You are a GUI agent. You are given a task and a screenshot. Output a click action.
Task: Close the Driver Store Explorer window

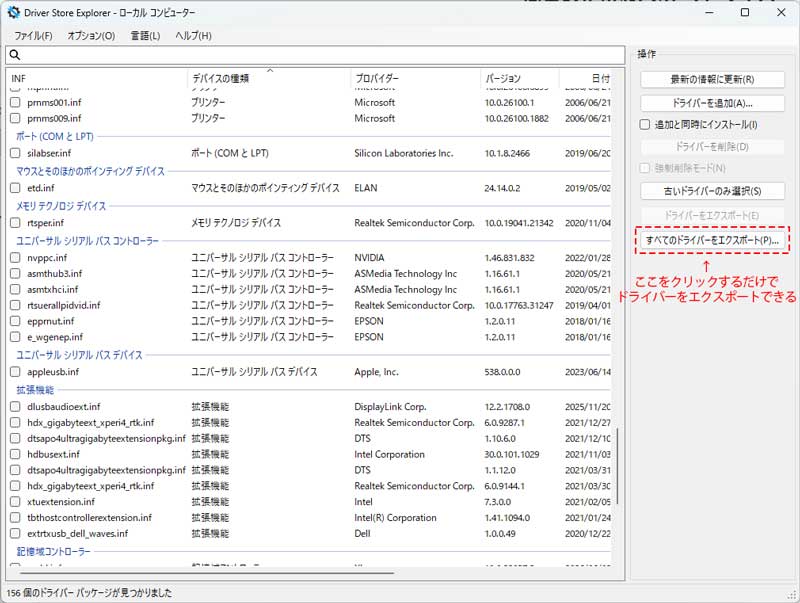tap(781, 12)
